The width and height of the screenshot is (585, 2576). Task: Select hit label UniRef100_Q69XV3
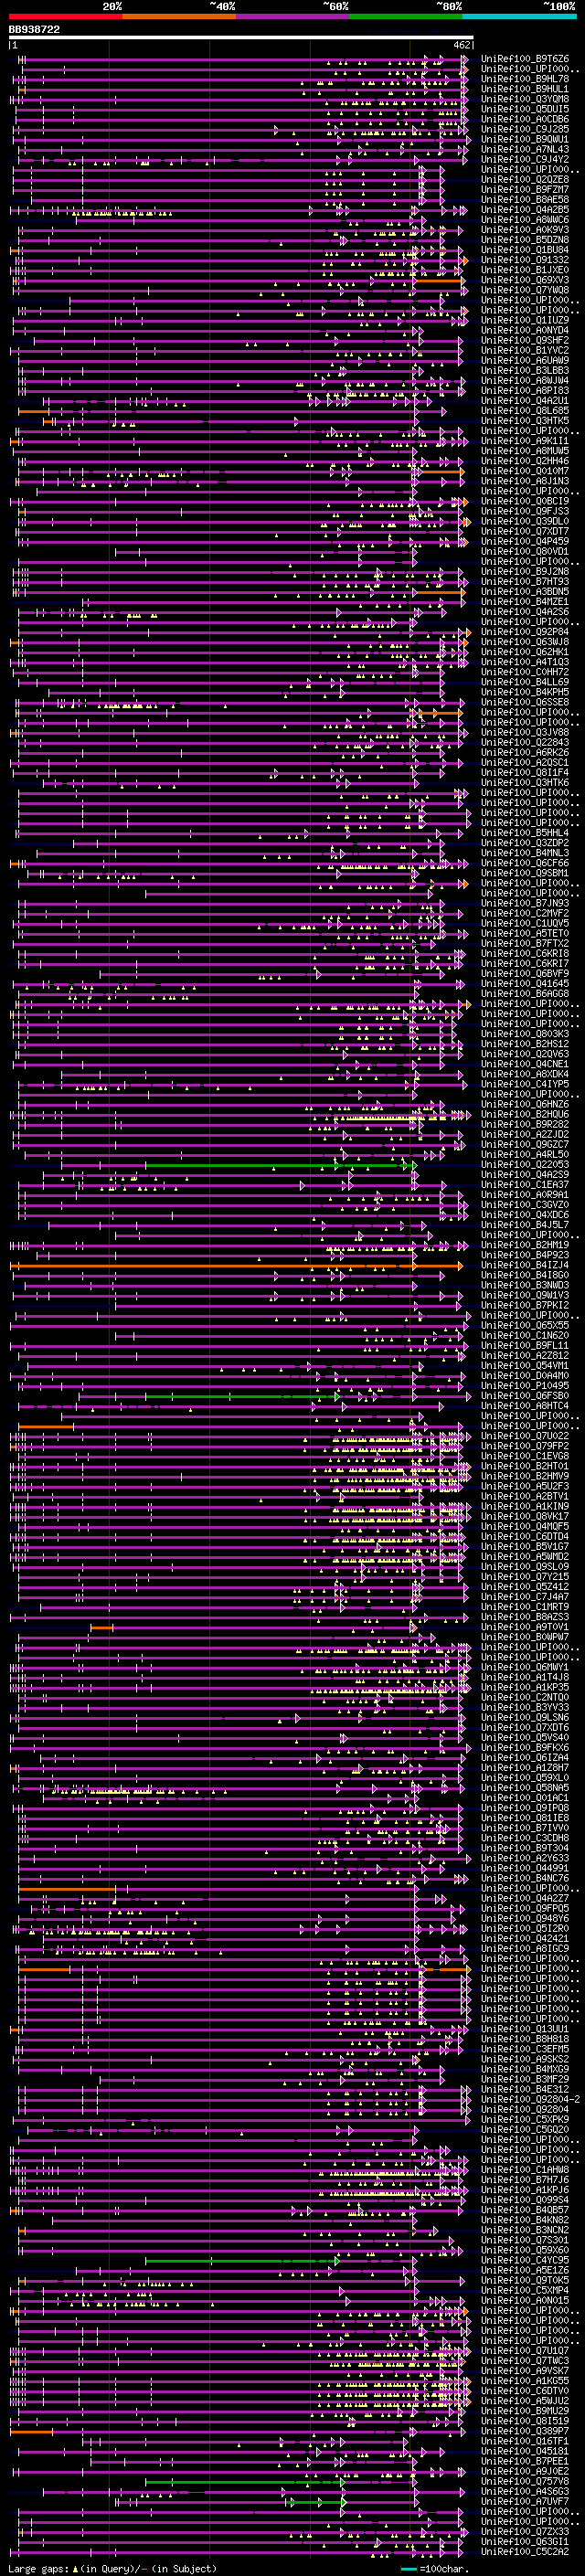point(524,280)
